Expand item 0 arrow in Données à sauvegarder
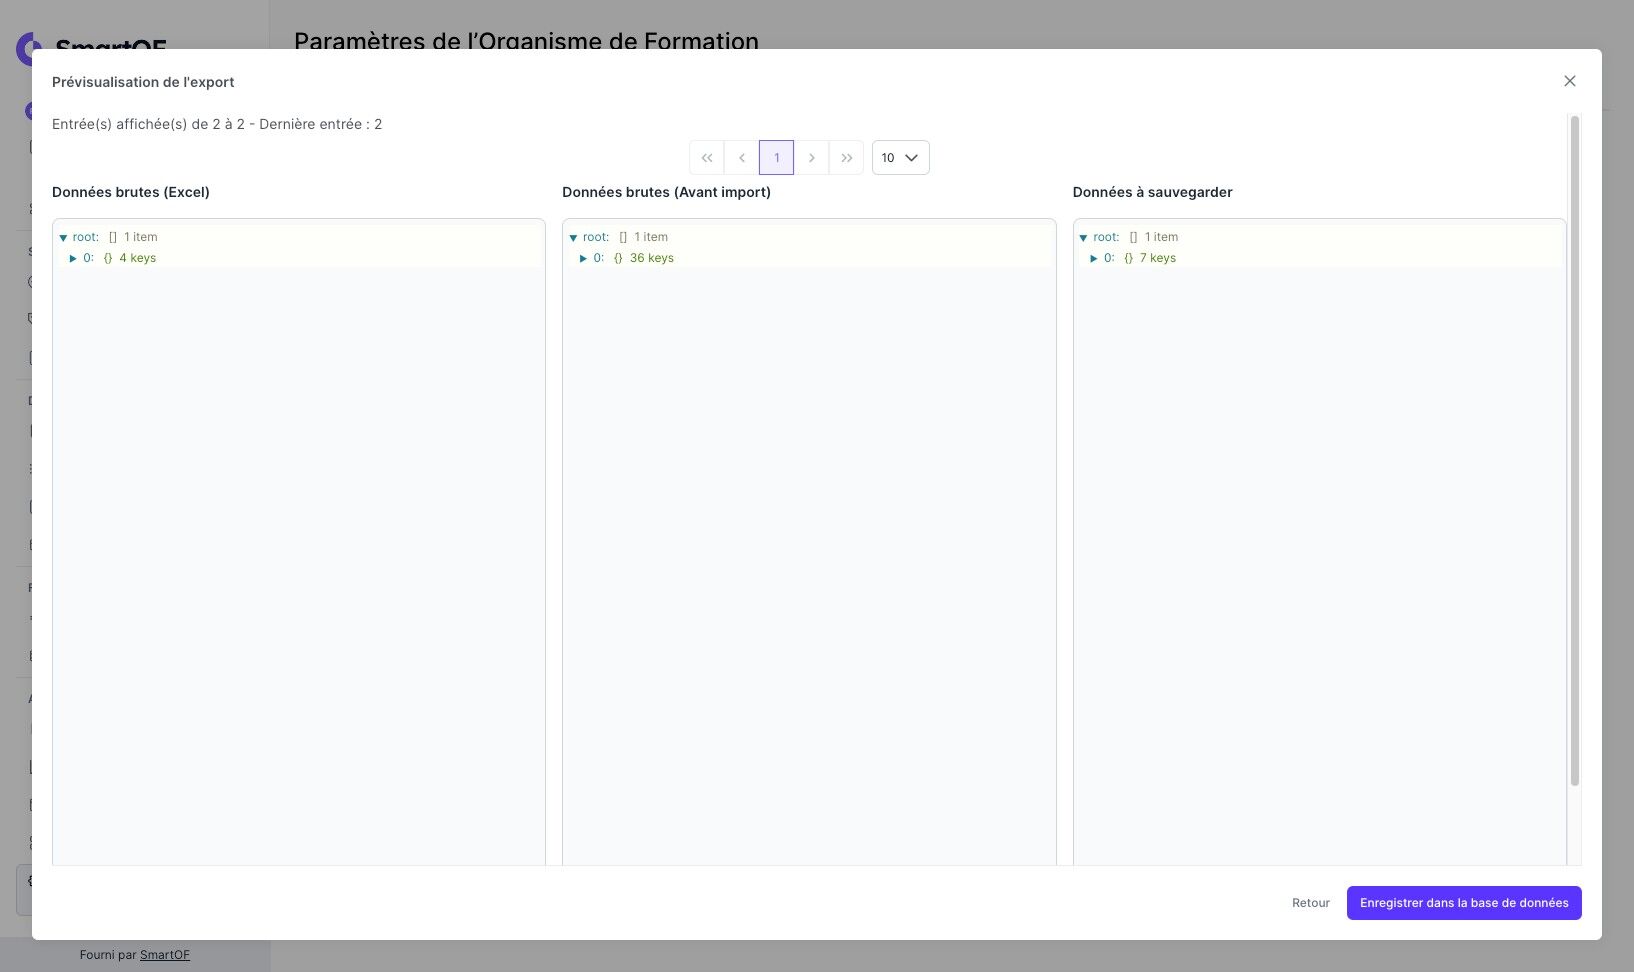The width and height of the screenshot is (1634, 972). [x=1093, y=258]
